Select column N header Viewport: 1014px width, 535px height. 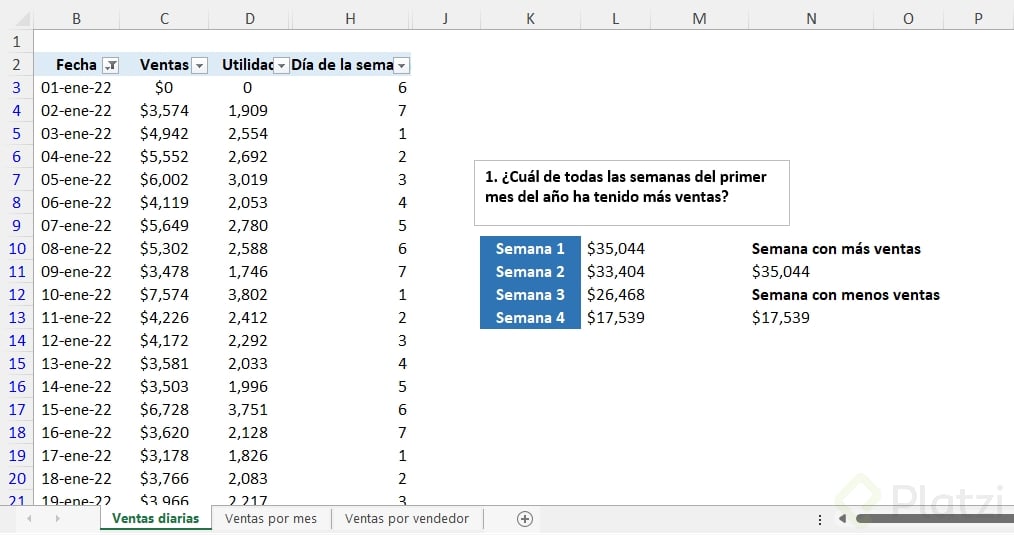[x=811, y=19]
